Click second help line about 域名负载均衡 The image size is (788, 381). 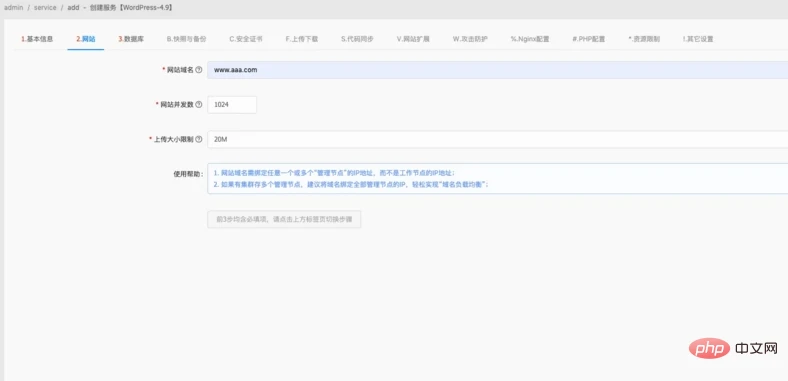click(x=351, y=184)
